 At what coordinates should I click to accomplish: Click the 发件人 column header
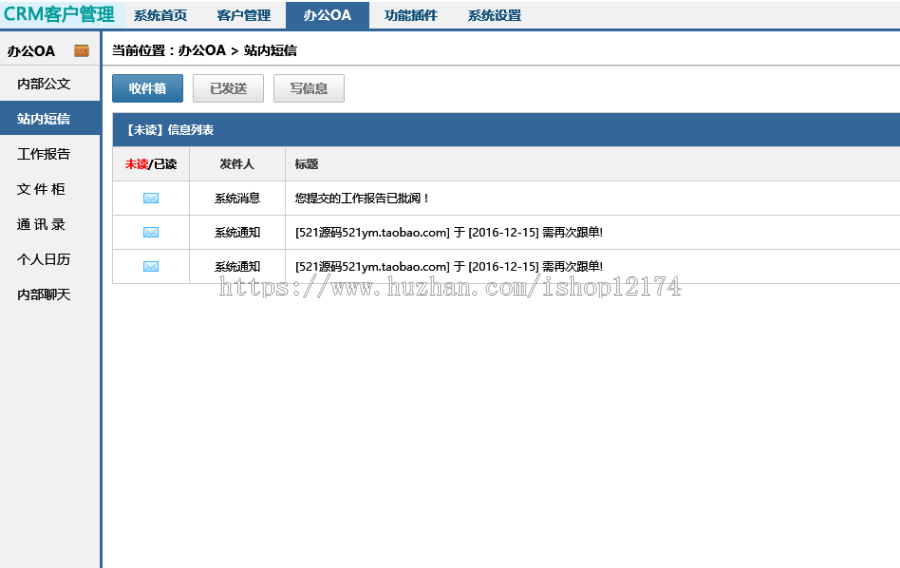click(237, 164)
